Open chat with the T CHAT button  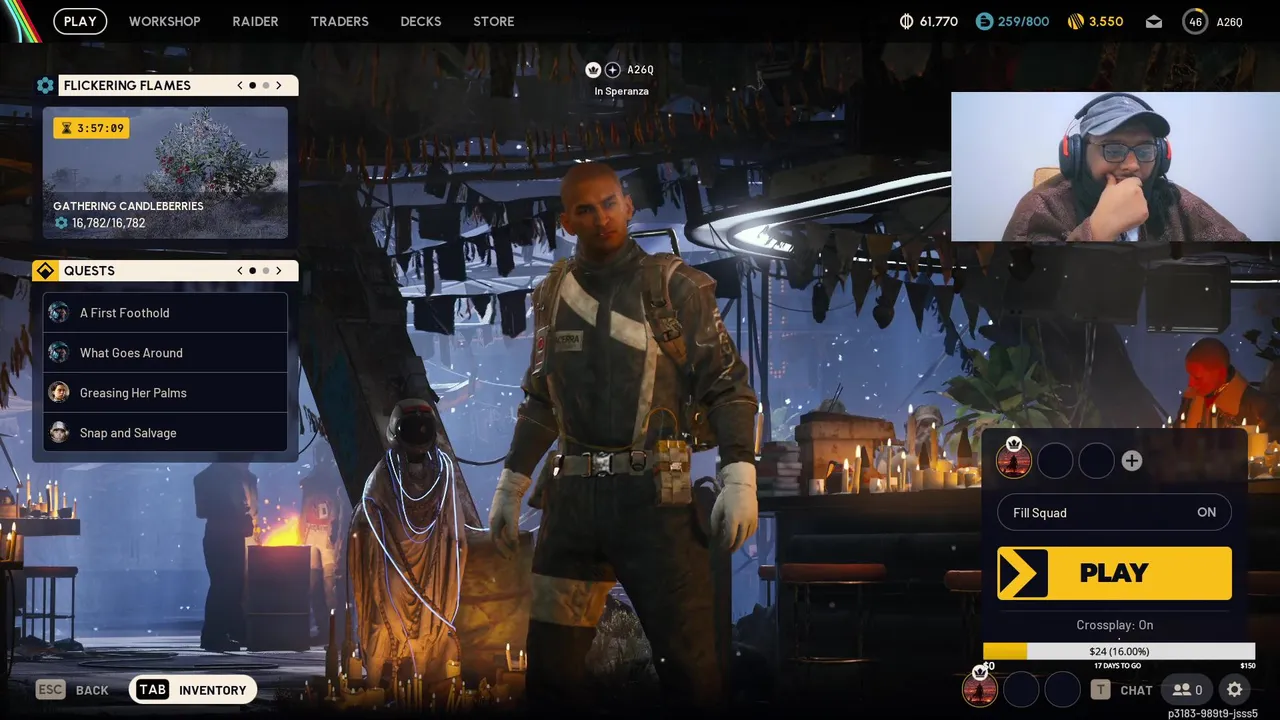coord(1122,690)
